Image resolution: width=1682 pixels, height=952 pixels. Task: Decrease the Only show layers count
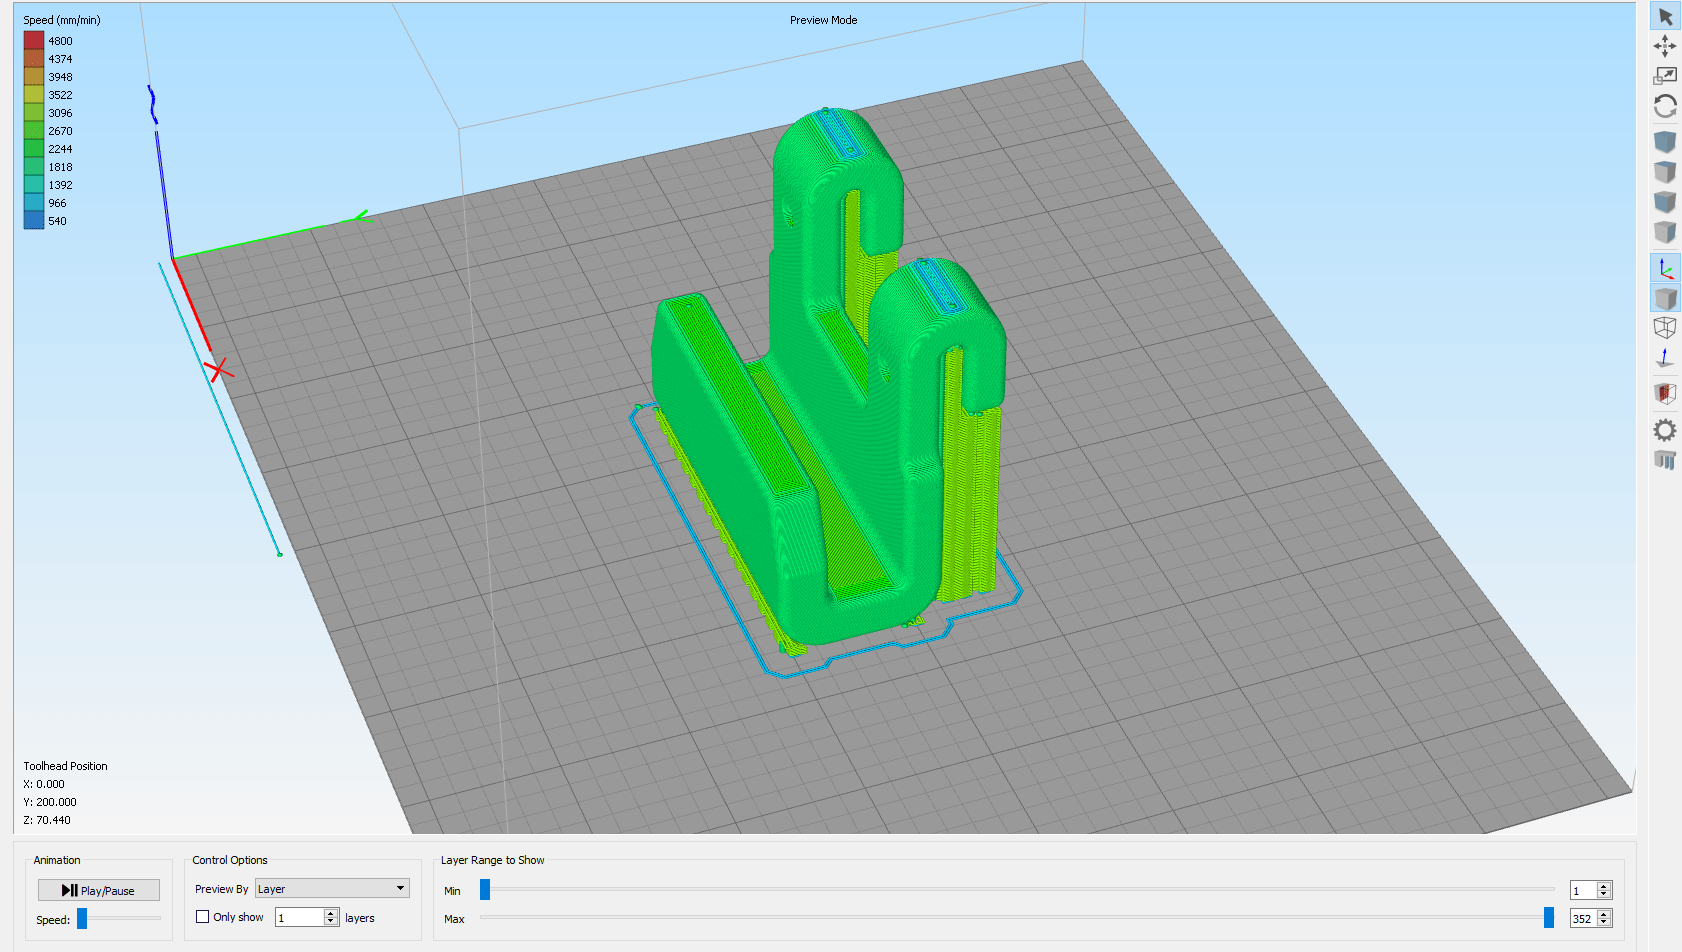(x=331, y=922)
